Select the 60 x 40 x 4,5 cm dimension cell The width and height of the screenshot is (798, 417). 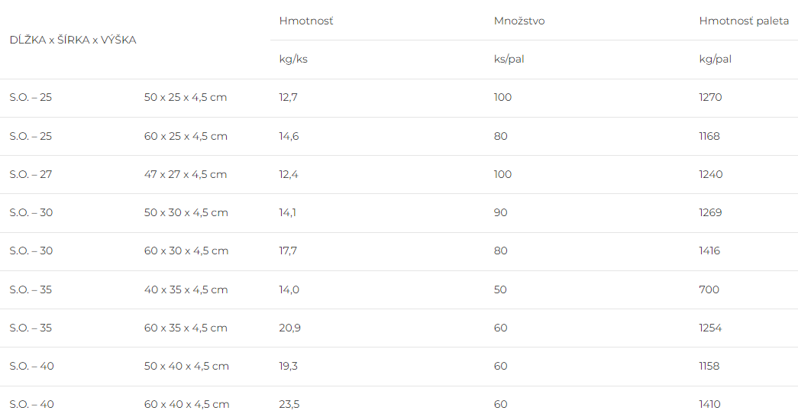point(186,405)
